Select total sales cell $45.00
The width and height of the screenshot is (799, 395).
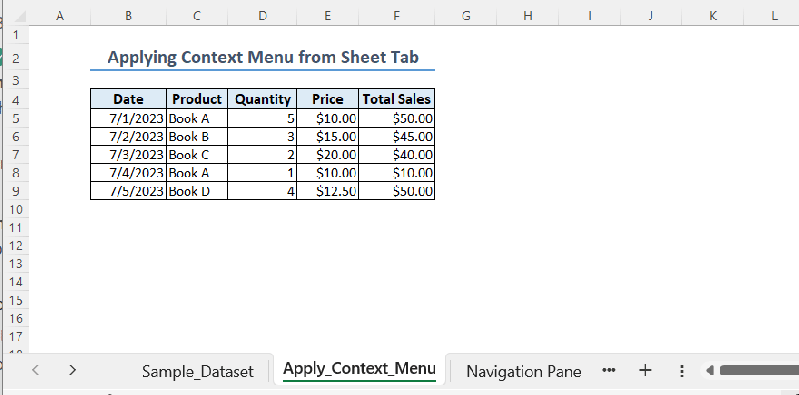[396, 137]
